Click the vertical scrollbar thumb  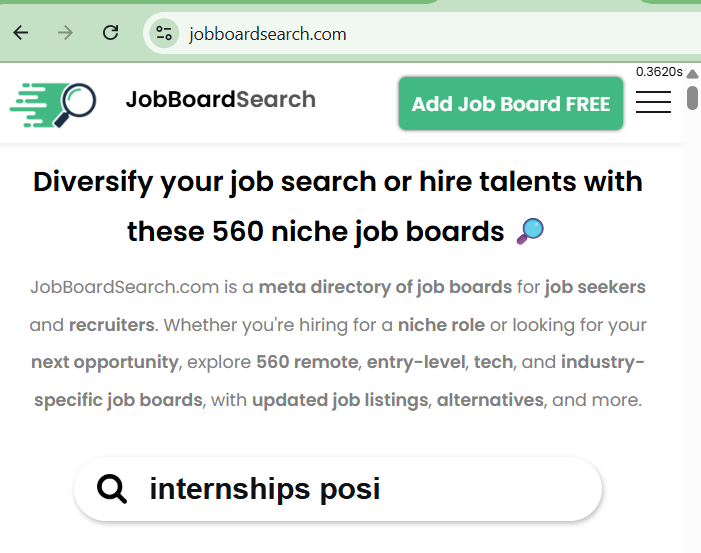692,98
